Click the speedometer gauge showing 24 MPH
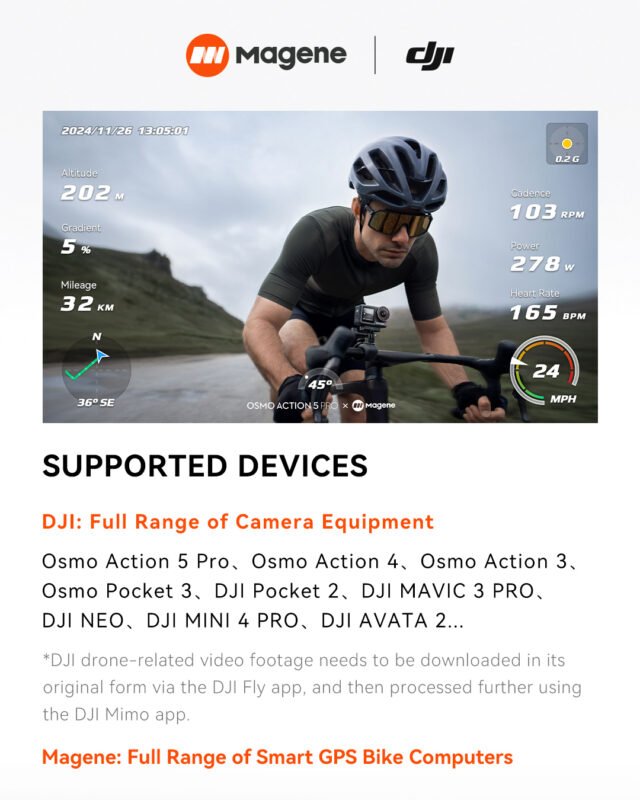Image resolution: width=640 pixels, height=800 pixels. pos(545,371)
